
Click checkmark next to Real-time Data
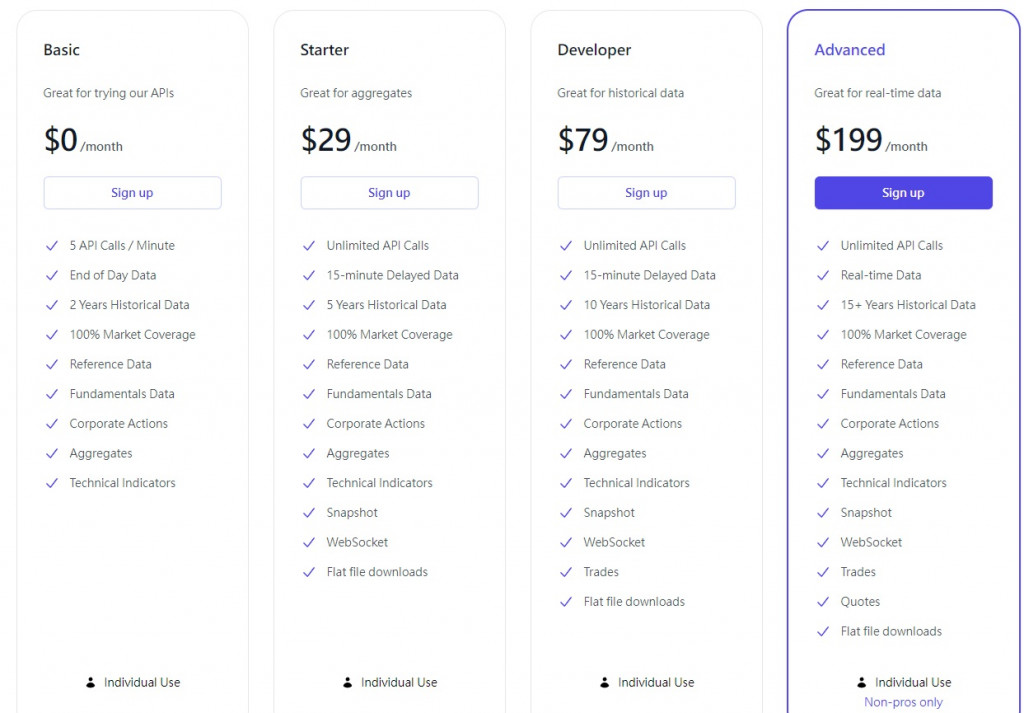823,275
